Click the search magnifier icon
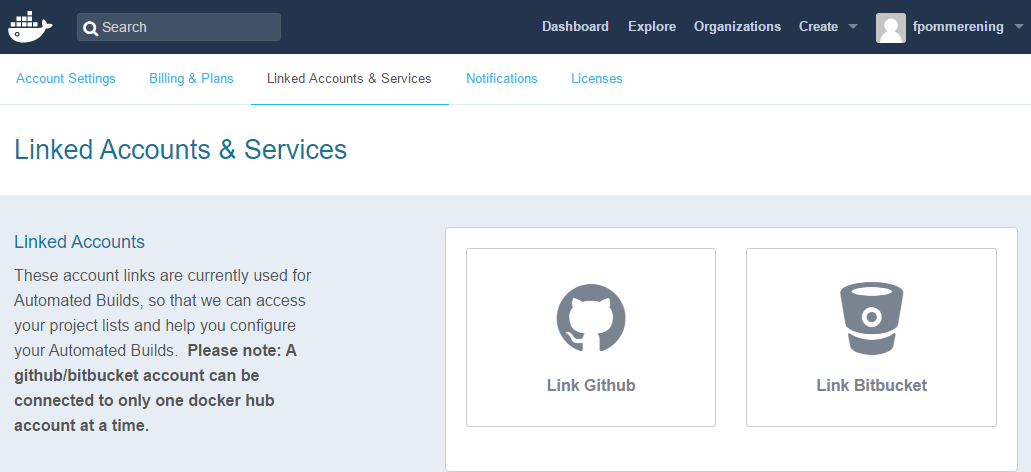 pyautogui.click(x=91, y=28)
